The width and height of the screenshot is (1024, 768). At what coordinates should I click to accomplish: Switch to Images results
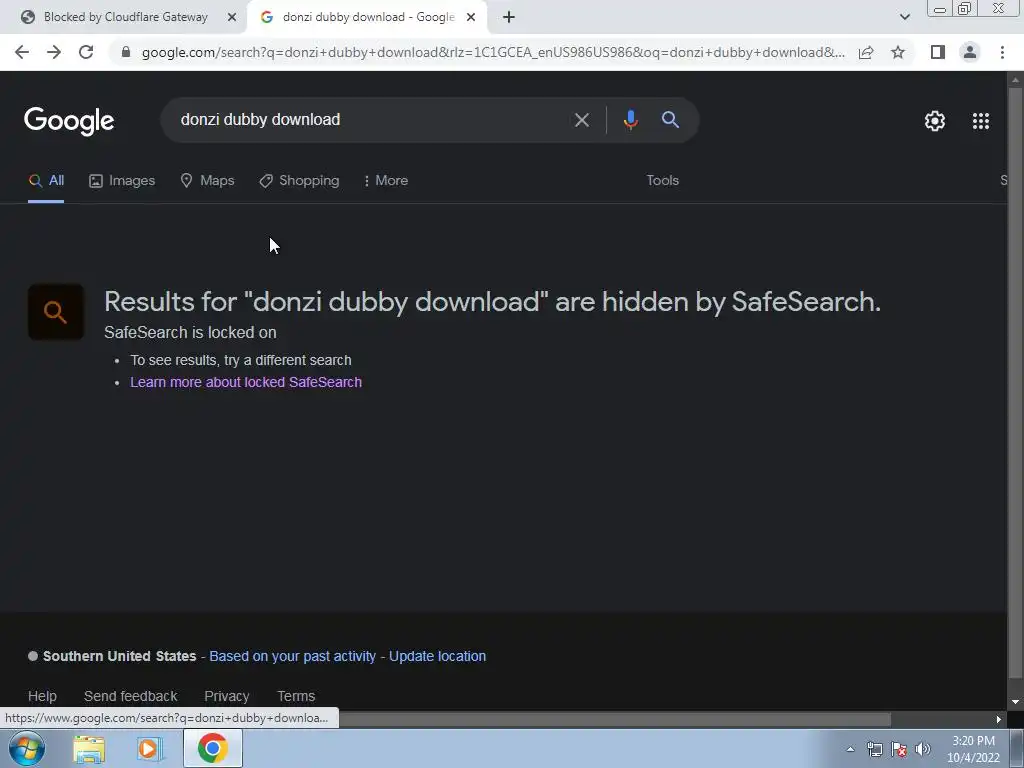[x=122, y=181]
